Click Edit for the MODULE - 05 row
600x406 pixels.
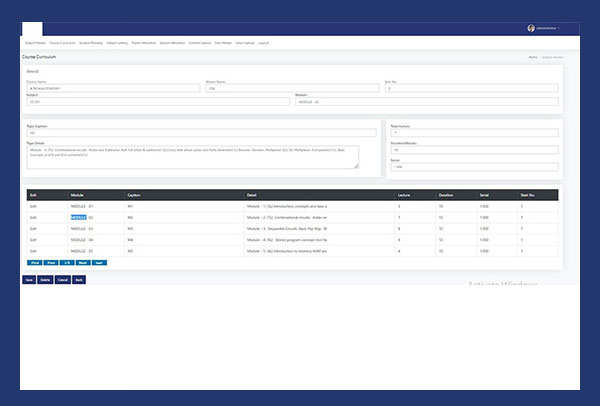[x=32, y=251]
